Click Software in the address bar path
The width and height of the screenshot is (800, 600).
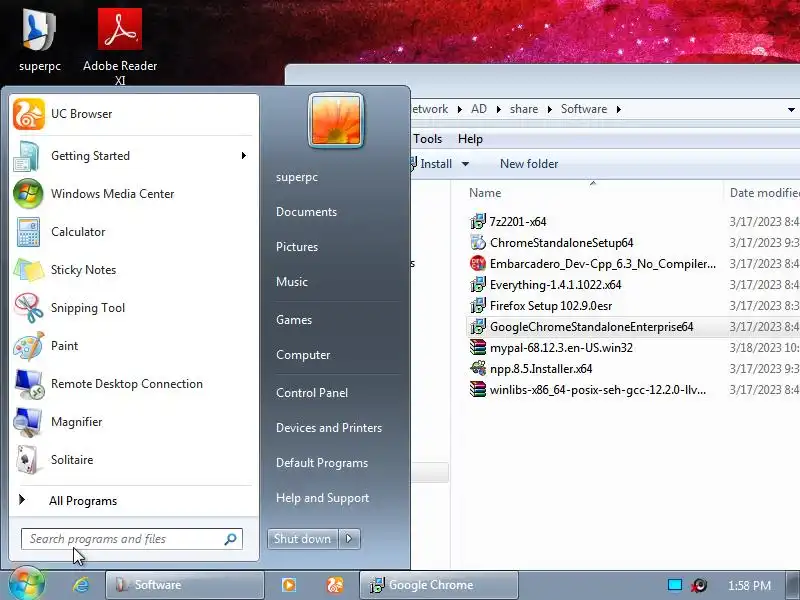(x=584, y=109)
